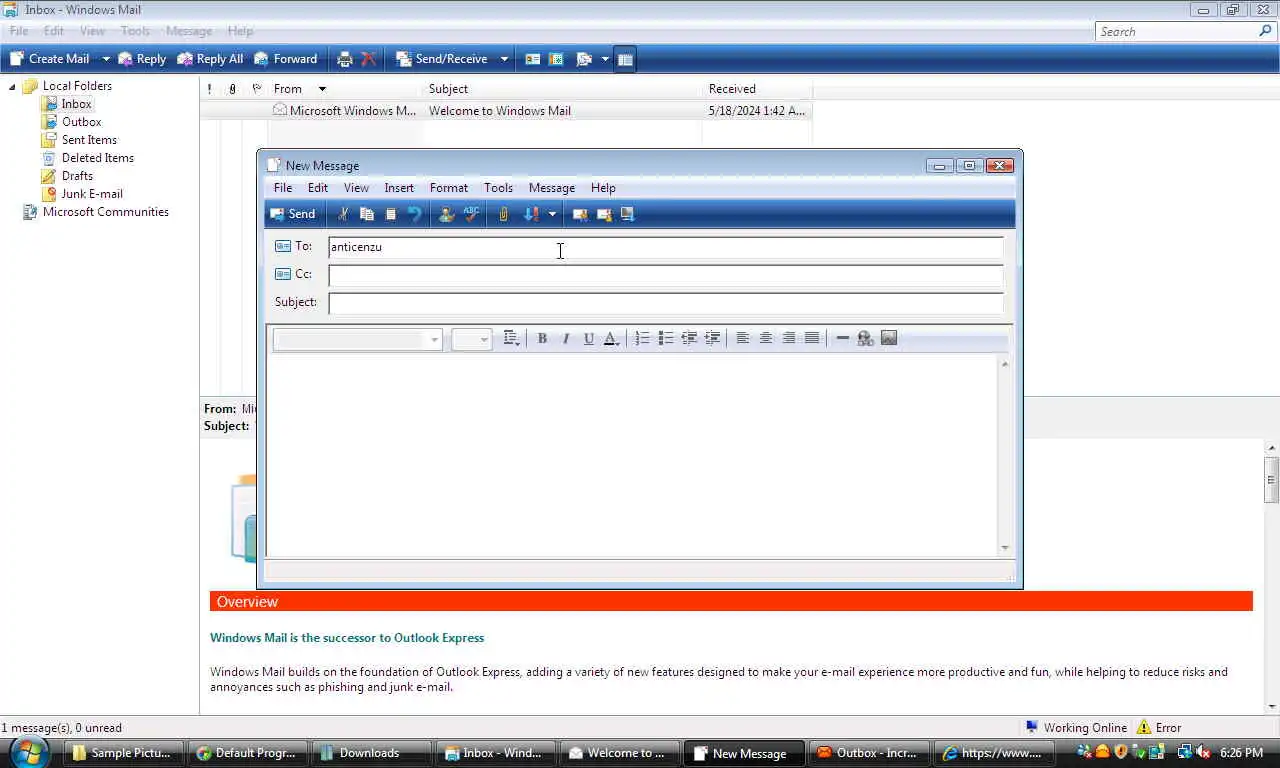This screenshot has width=1280, height=768.
Task: Click the Check Names icon
Action: (x=447, y=214)
